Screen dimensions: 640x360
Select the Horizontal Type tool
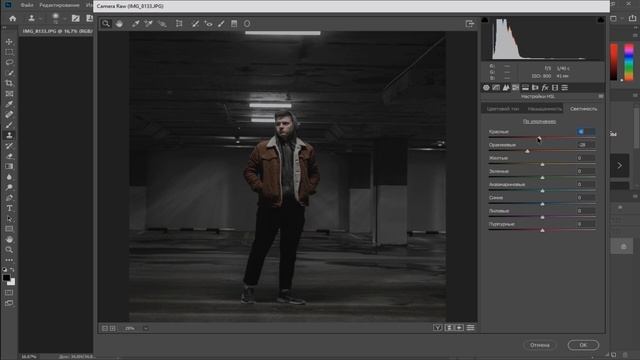[9, 208]
